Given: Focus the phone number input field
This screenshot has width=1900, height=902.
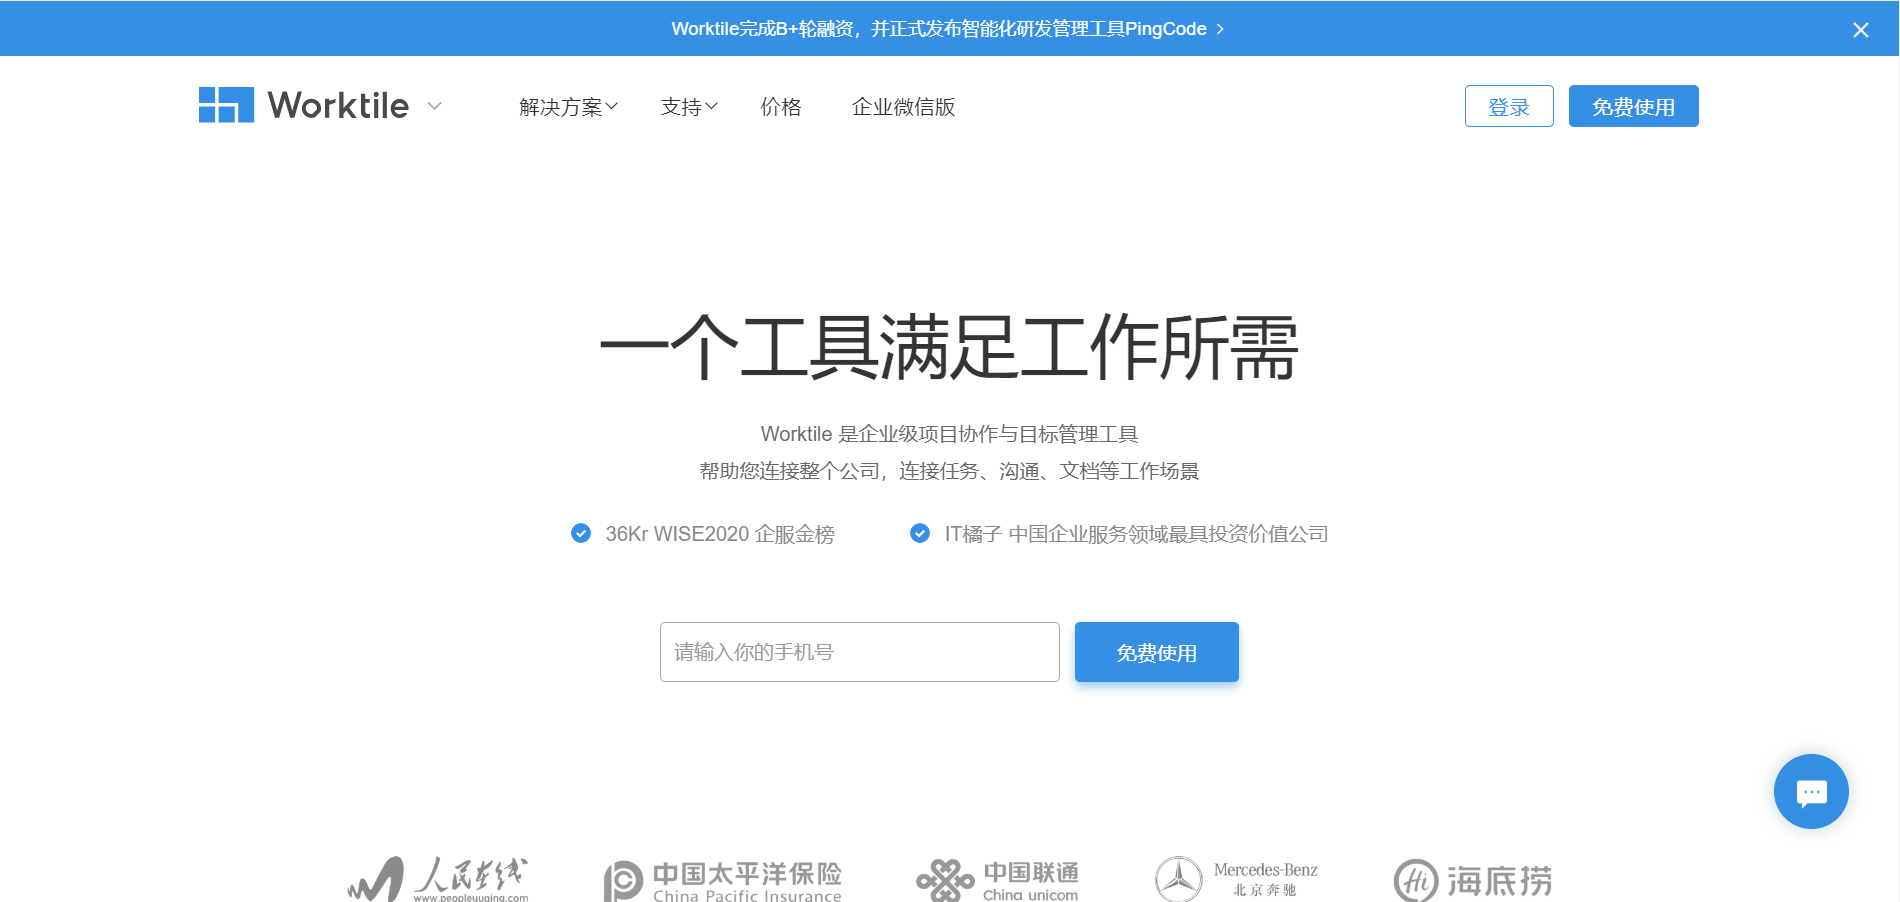Looking at the screenshot, I should coord(860,652).
